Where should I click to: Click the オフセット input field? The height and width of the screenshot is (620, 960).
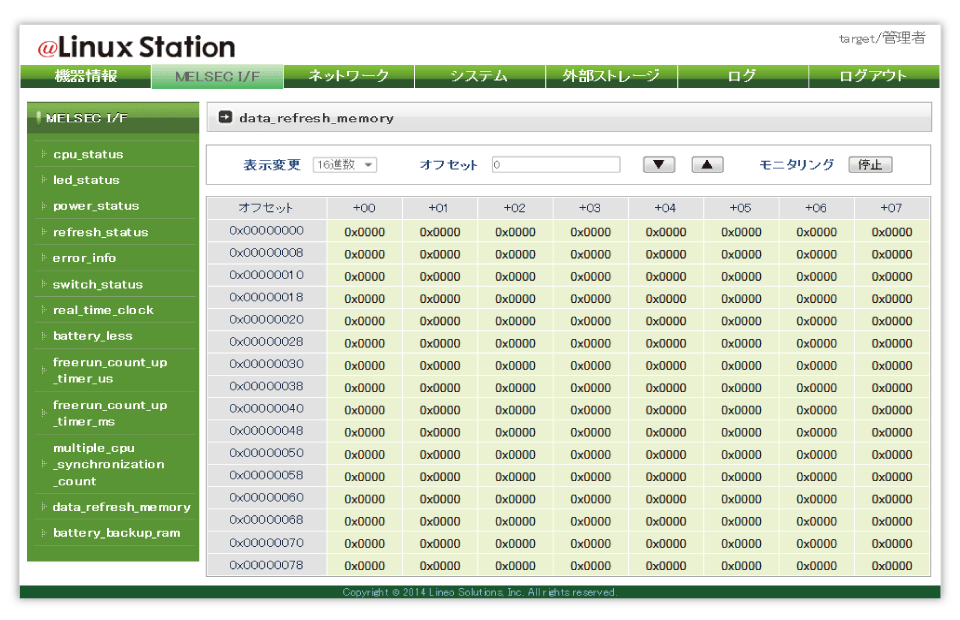(555, 165)
